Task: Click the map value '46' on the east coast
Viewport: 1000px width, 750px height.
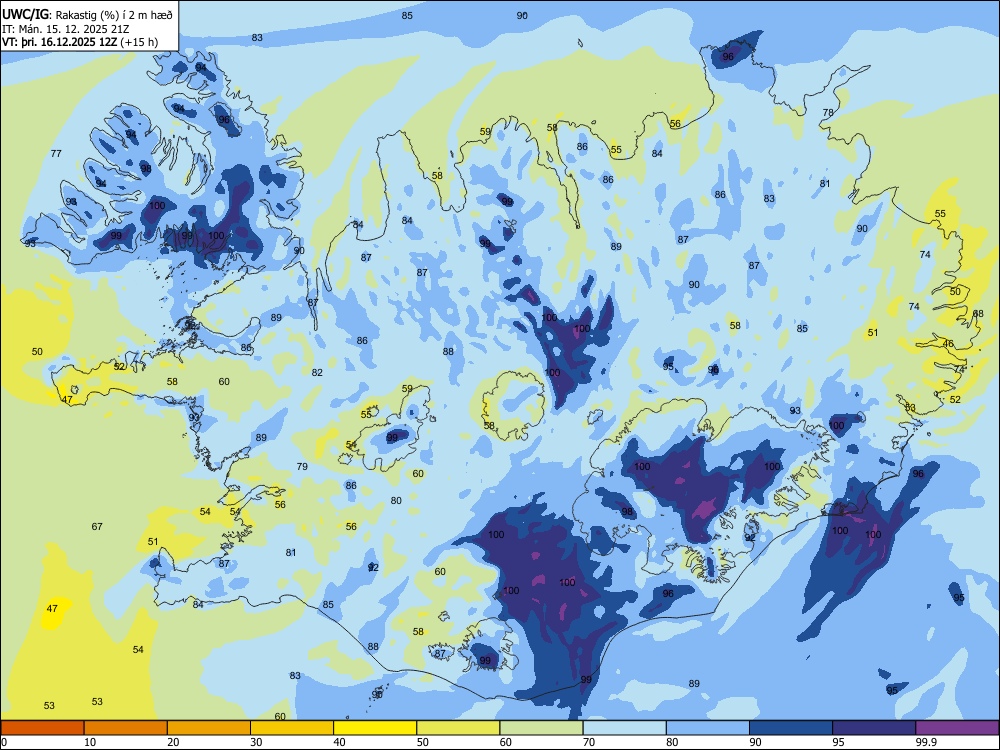Action: (x=948, y=344)
